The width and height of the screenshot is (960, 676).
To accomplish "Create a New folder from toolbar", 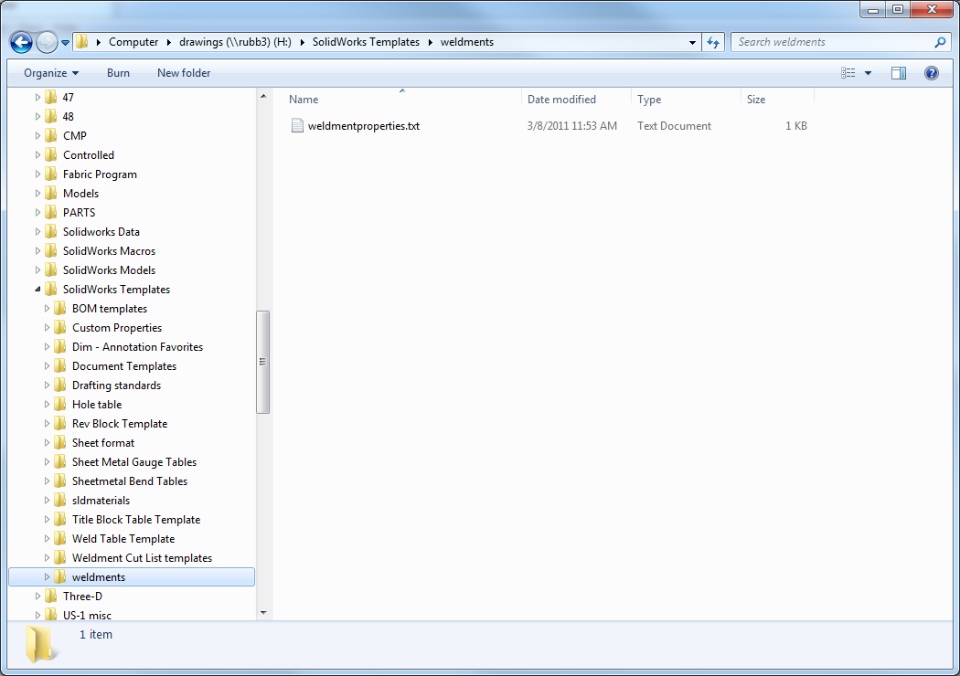I will pyautogui.click(x=184, y=73).
